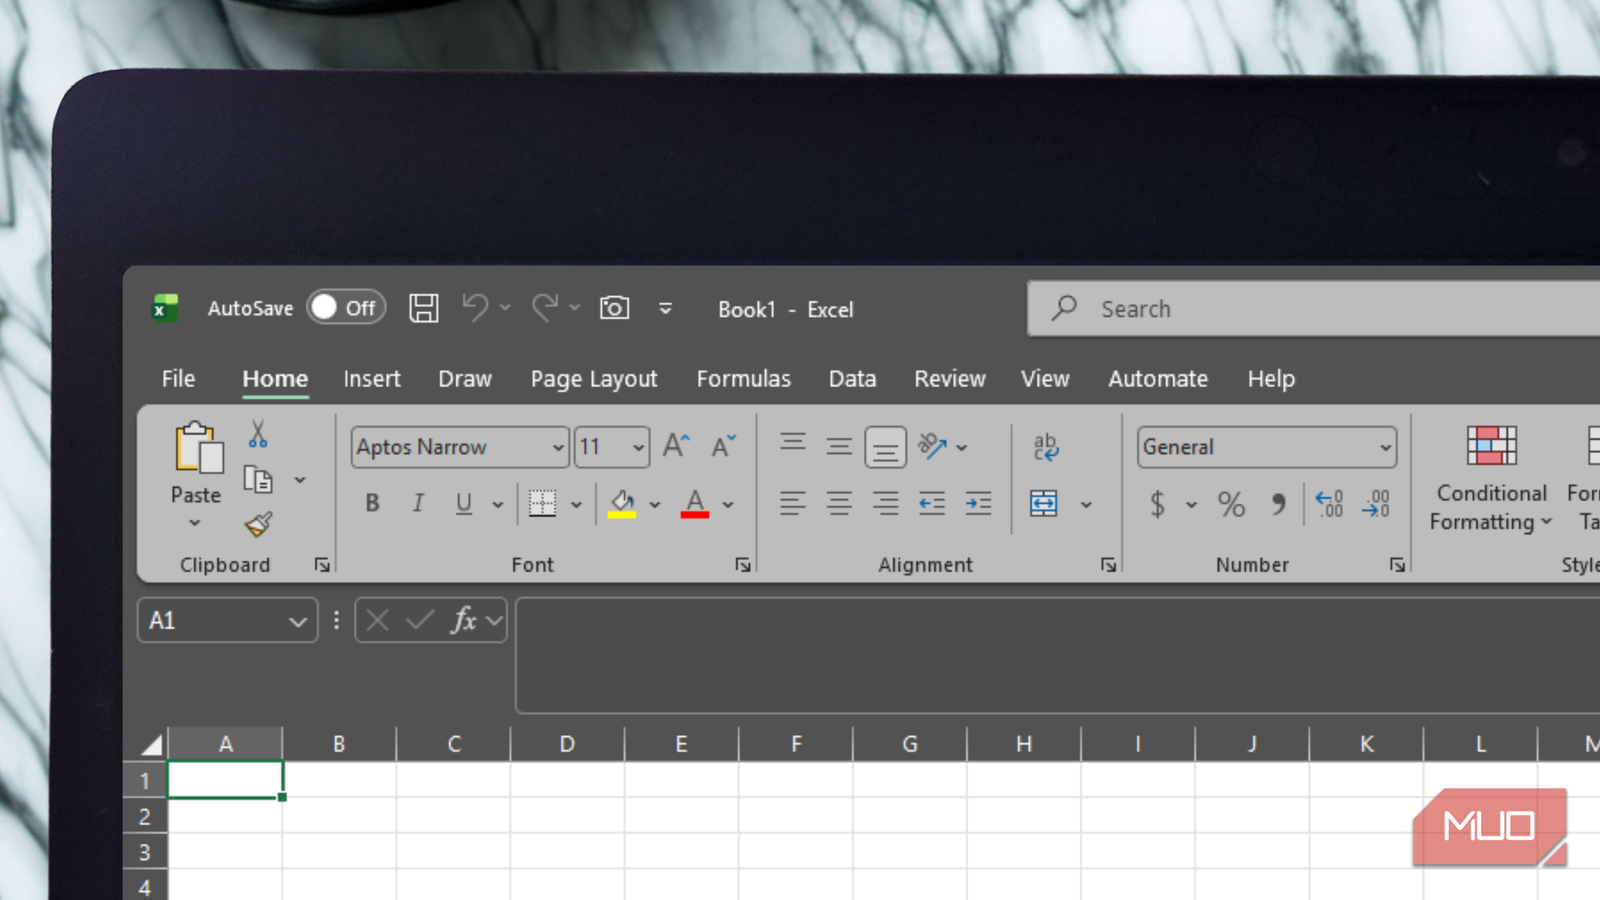Undo the last action
This screenshot has height=900, width=1600.
point(475,308)
